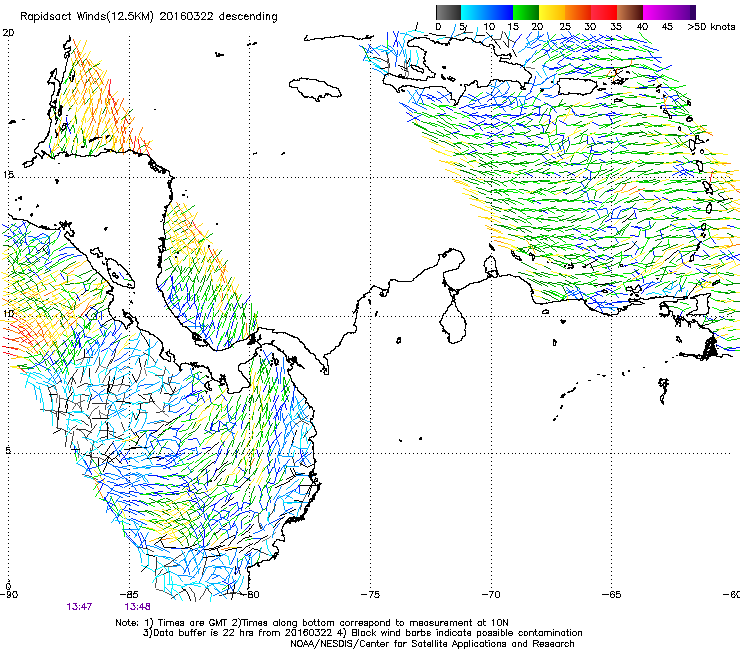Screen dimensions: 740x650
Task: Click the '20' latitude axis label
Action: (x=8, y=33)
